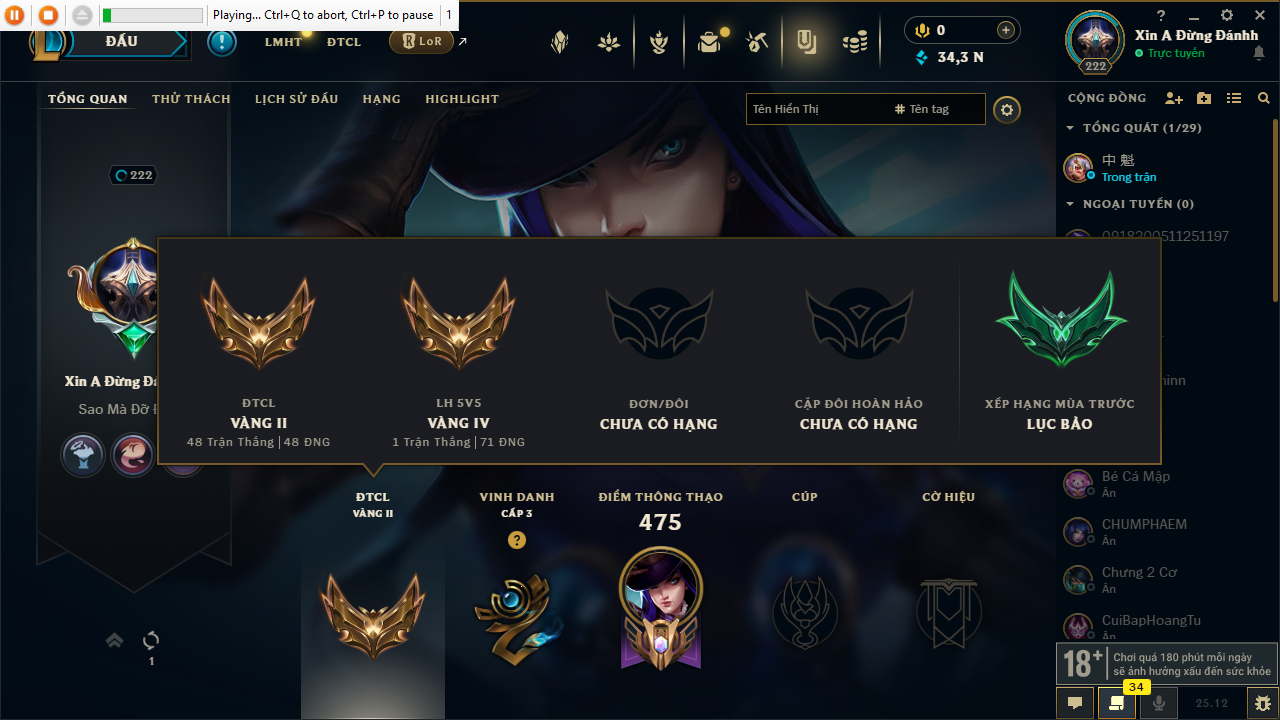Search friends with magnifier icon
Screen dimensions: 1280x720
click(1264, 98)
